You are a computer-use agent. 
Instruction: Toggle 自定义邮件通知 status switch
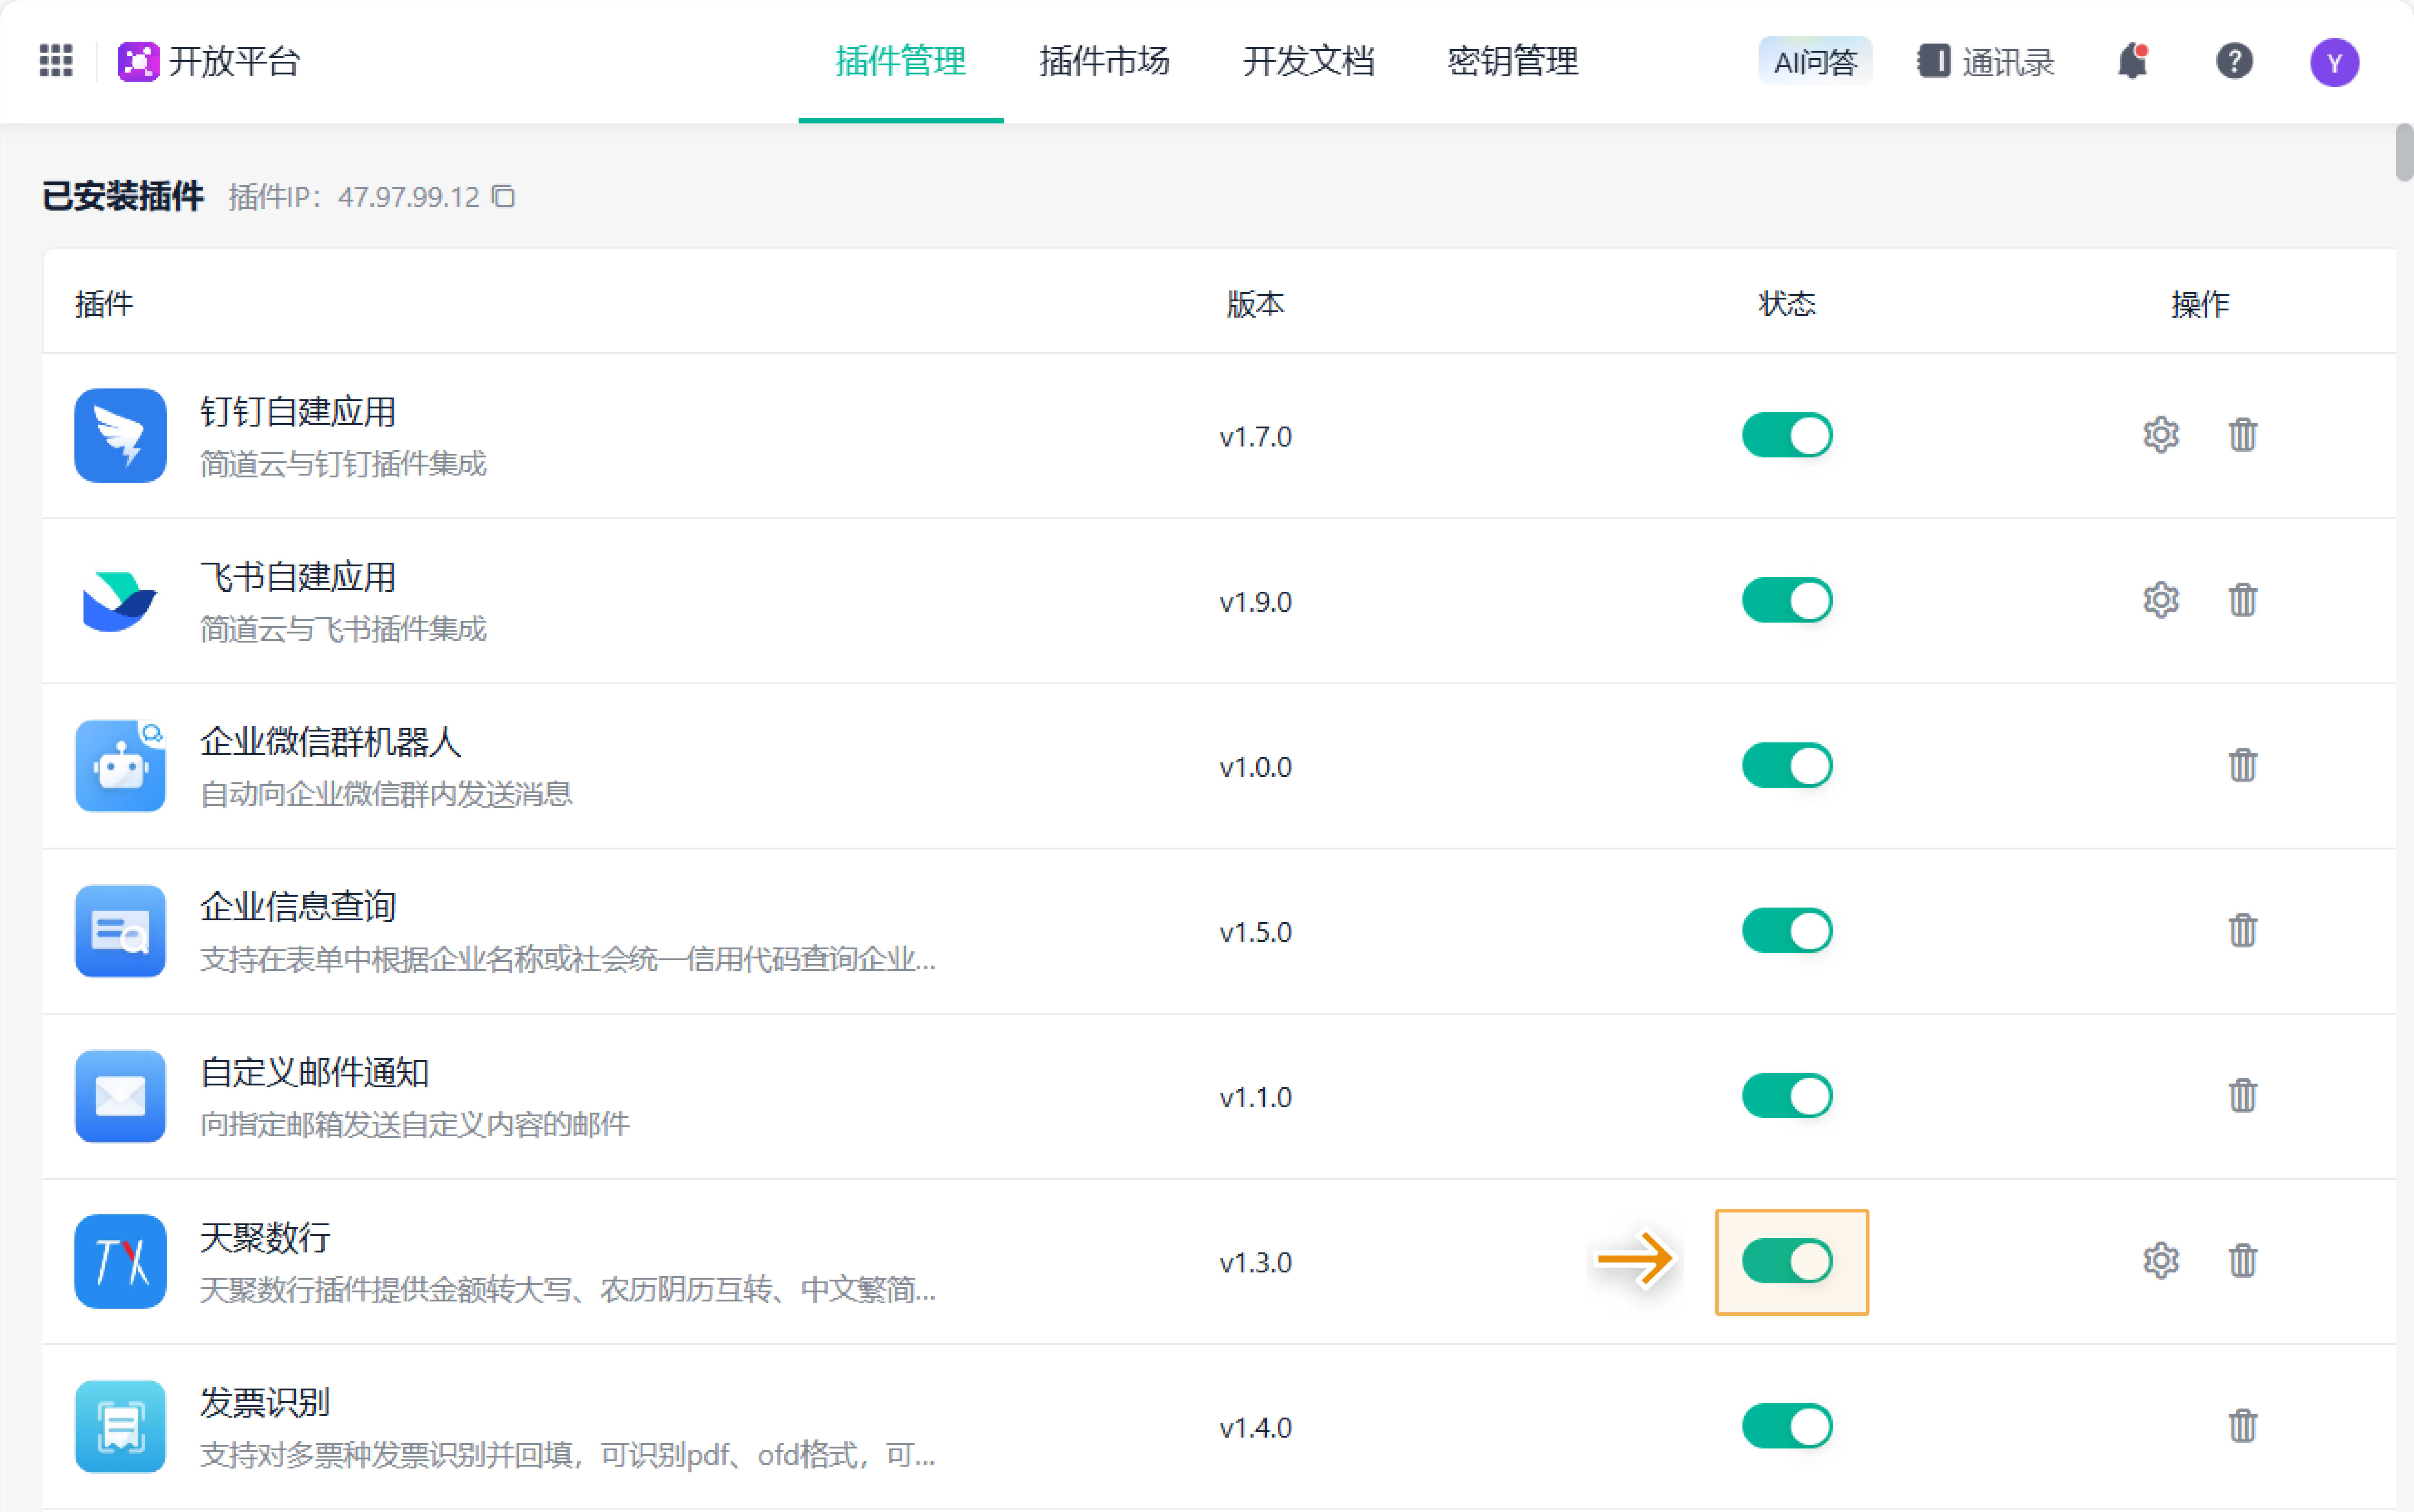pyautogui.click(x=1787, y=1095)
